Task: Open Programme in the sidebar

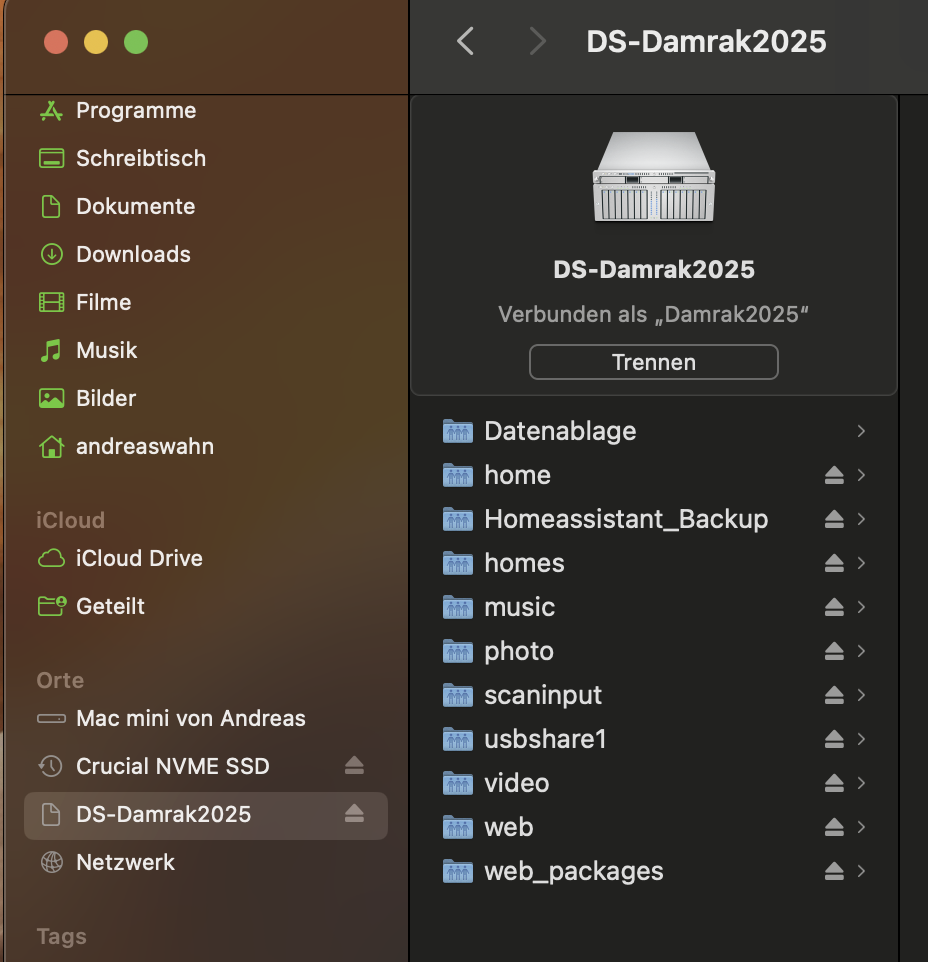Action: coord(205,110)
